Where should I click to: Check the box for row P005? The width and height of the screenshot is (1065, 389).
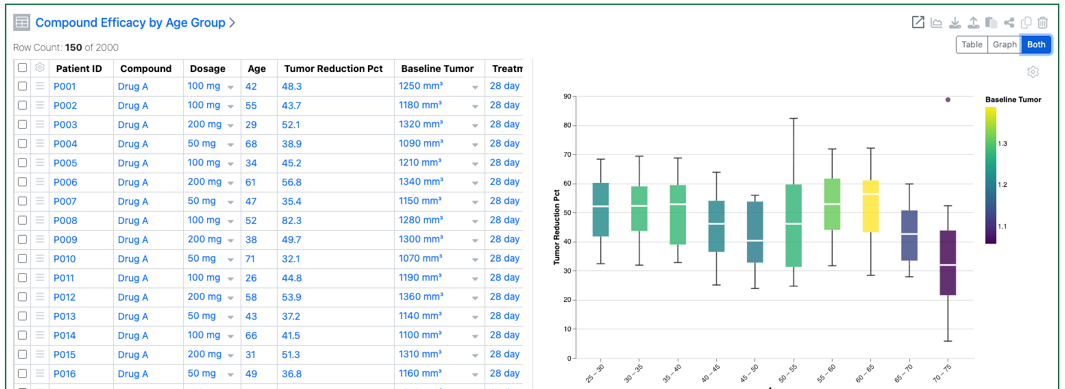22,163
